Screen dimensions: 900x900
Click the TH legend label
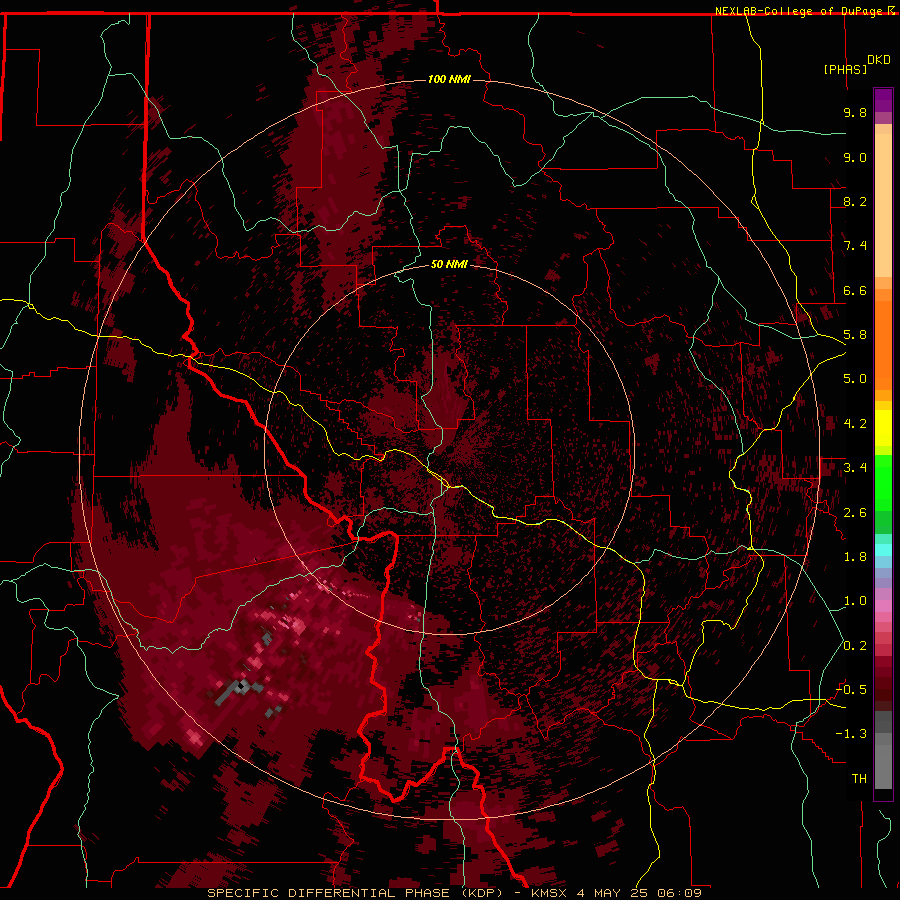pos(859,779)
